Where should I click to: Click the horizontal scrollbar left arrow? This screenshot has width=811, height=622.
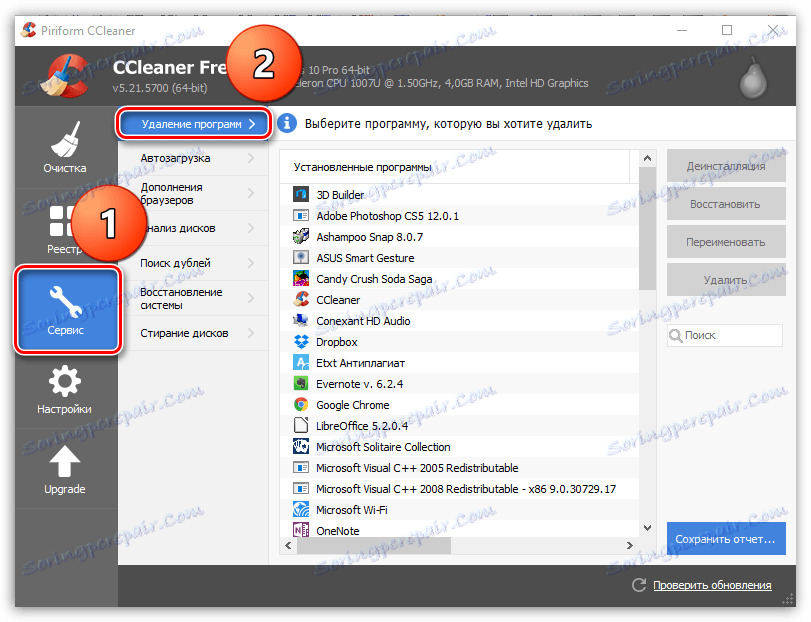(x=288, y=545)
